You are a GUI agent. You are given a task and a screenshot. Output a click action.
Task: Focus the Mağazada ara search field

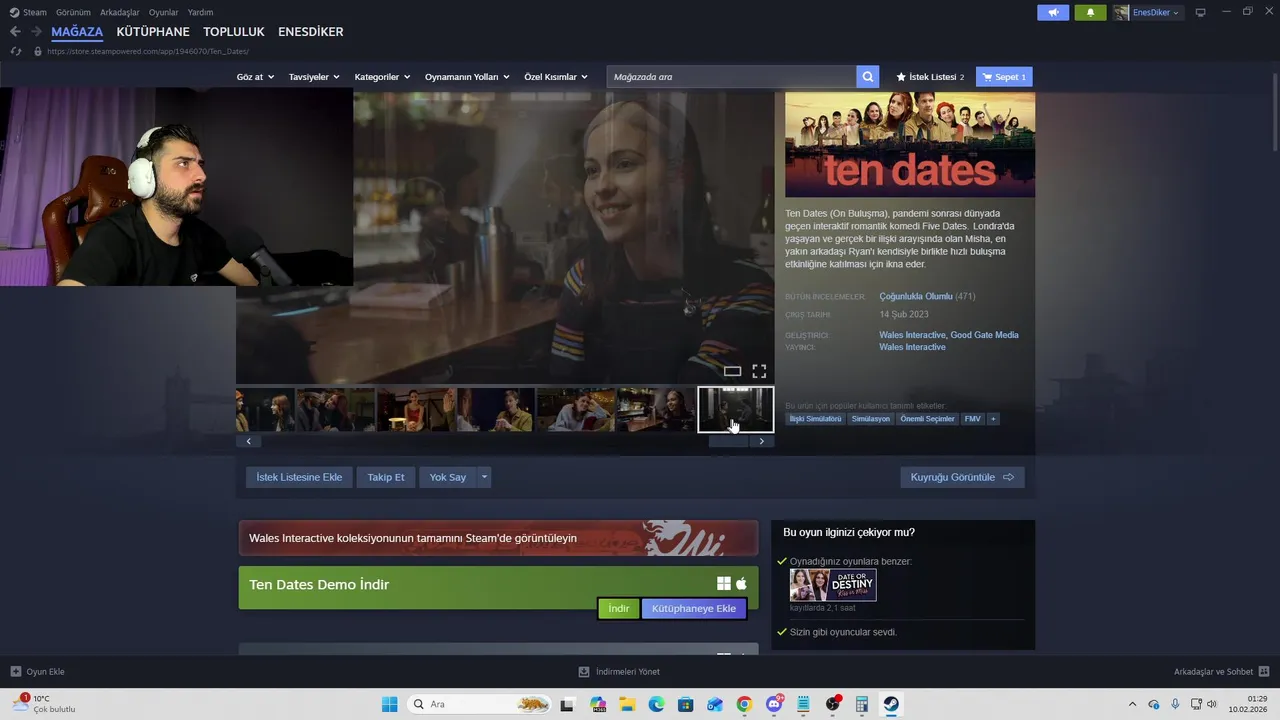731,77
